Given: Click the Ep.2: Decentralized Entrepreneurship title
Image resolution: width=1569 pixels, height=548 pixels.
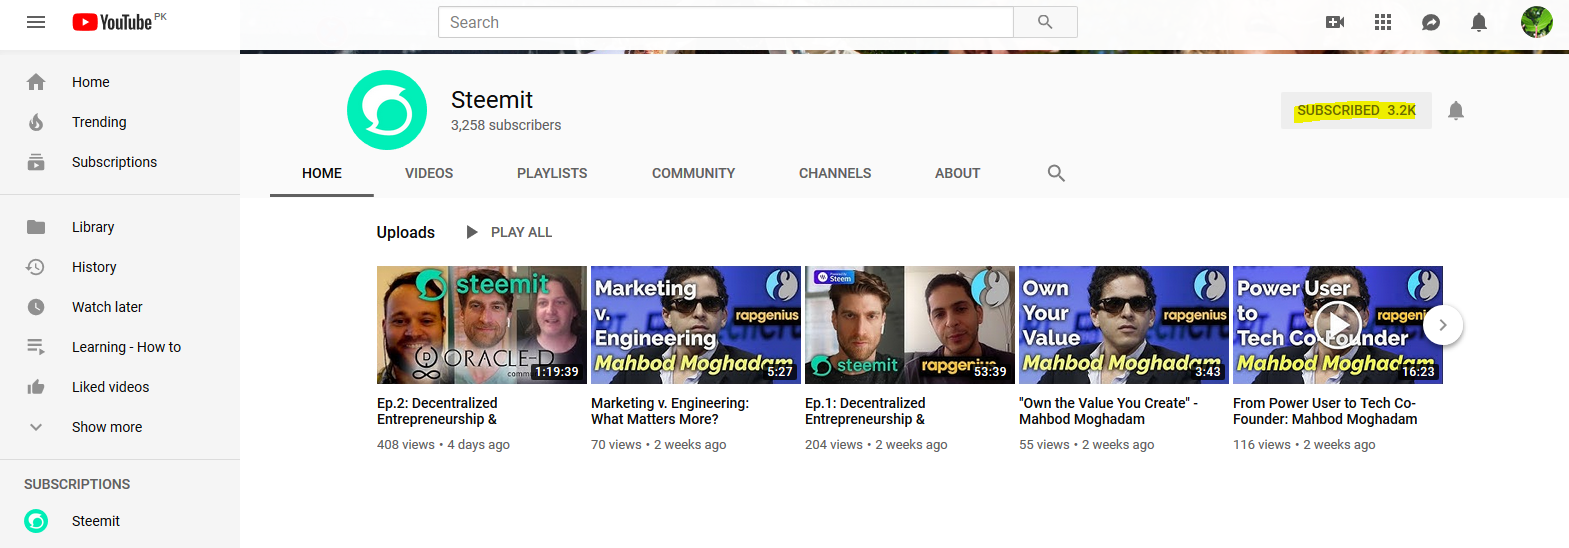Looking at the screenshot, I should point(437,411).
